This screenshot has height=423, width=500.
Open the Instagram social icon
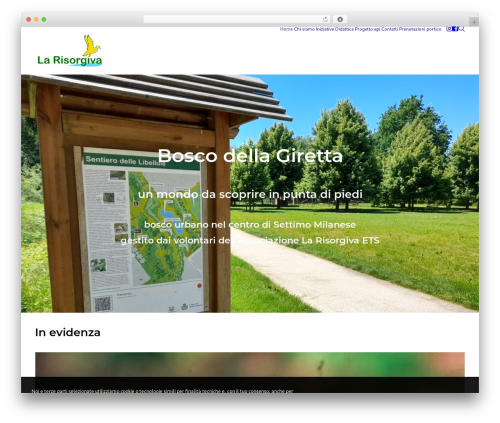click(x=449, y=29)
